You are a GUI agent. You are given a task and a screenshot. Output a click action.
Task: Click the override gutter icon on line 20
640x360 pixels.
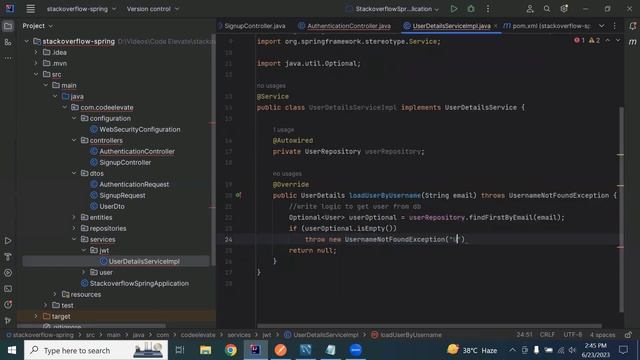click(x=238, y=195)
